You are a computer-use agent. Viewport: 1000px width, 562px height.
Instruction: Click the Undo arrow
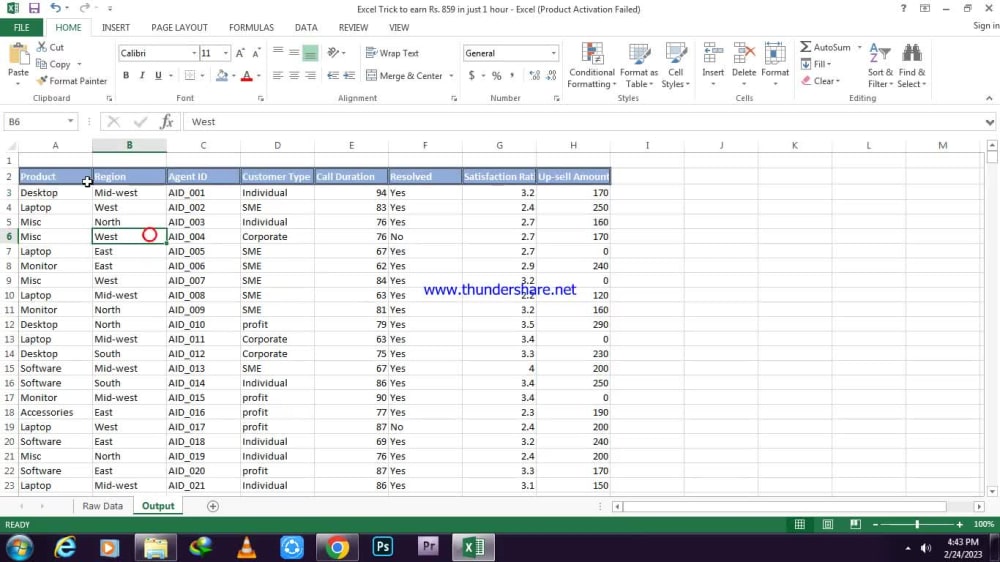(55, 8)
